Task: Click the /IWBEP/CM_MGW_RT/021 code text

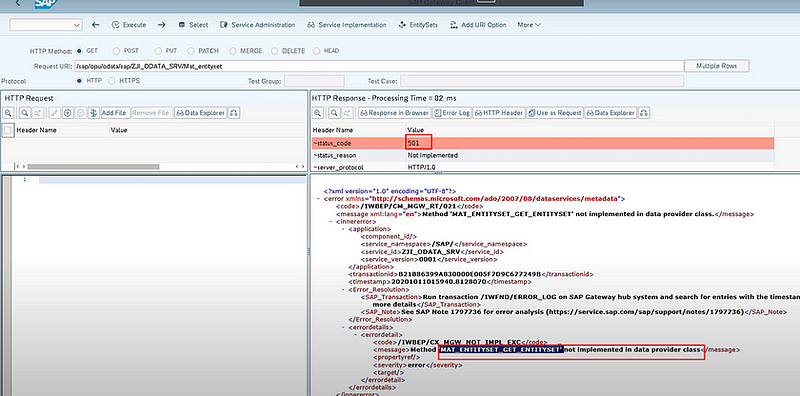Action: click(408, 206)
